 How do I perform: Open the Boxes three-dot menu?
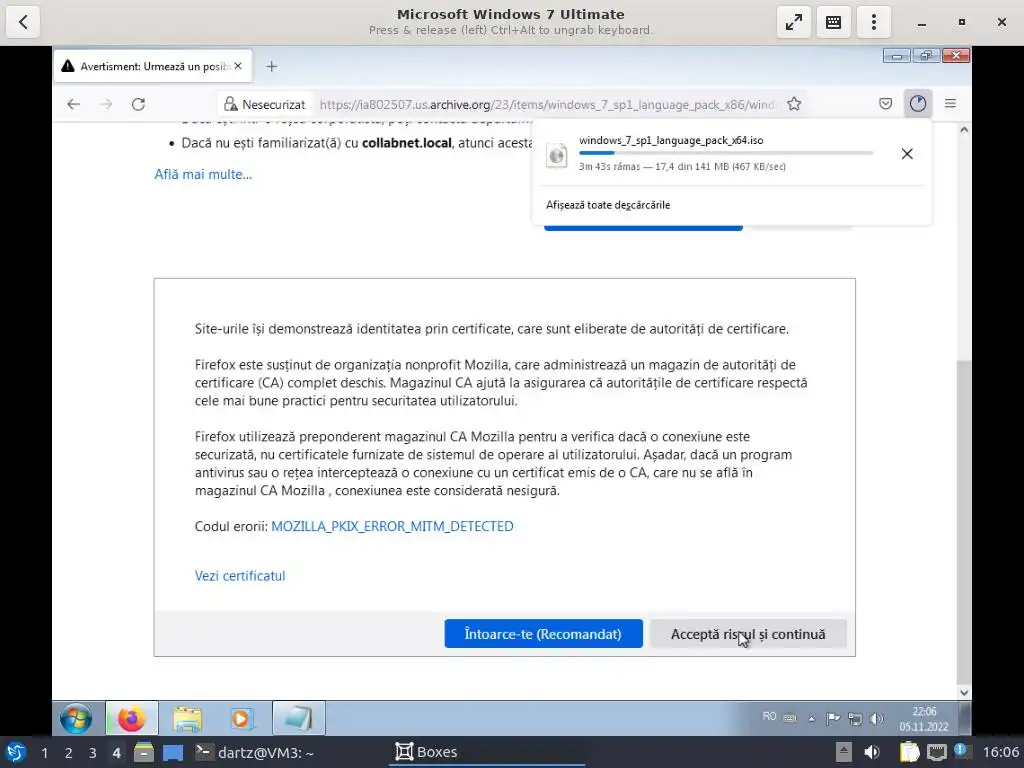tap(873, 22)
